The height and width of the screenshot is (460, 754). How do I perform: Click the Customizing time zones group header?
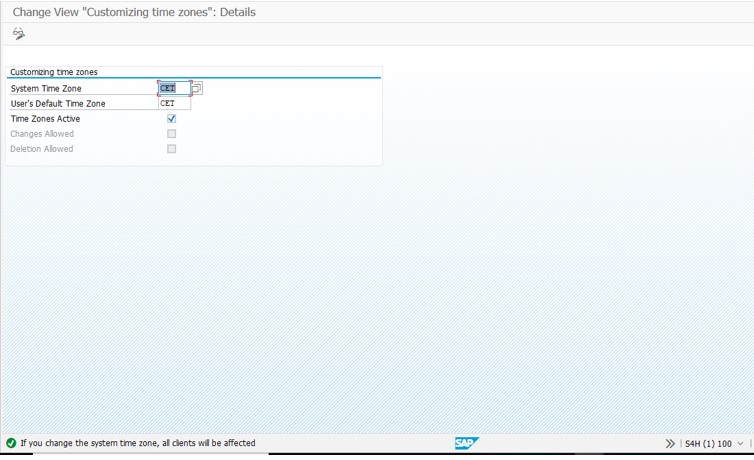click(54, 72)
